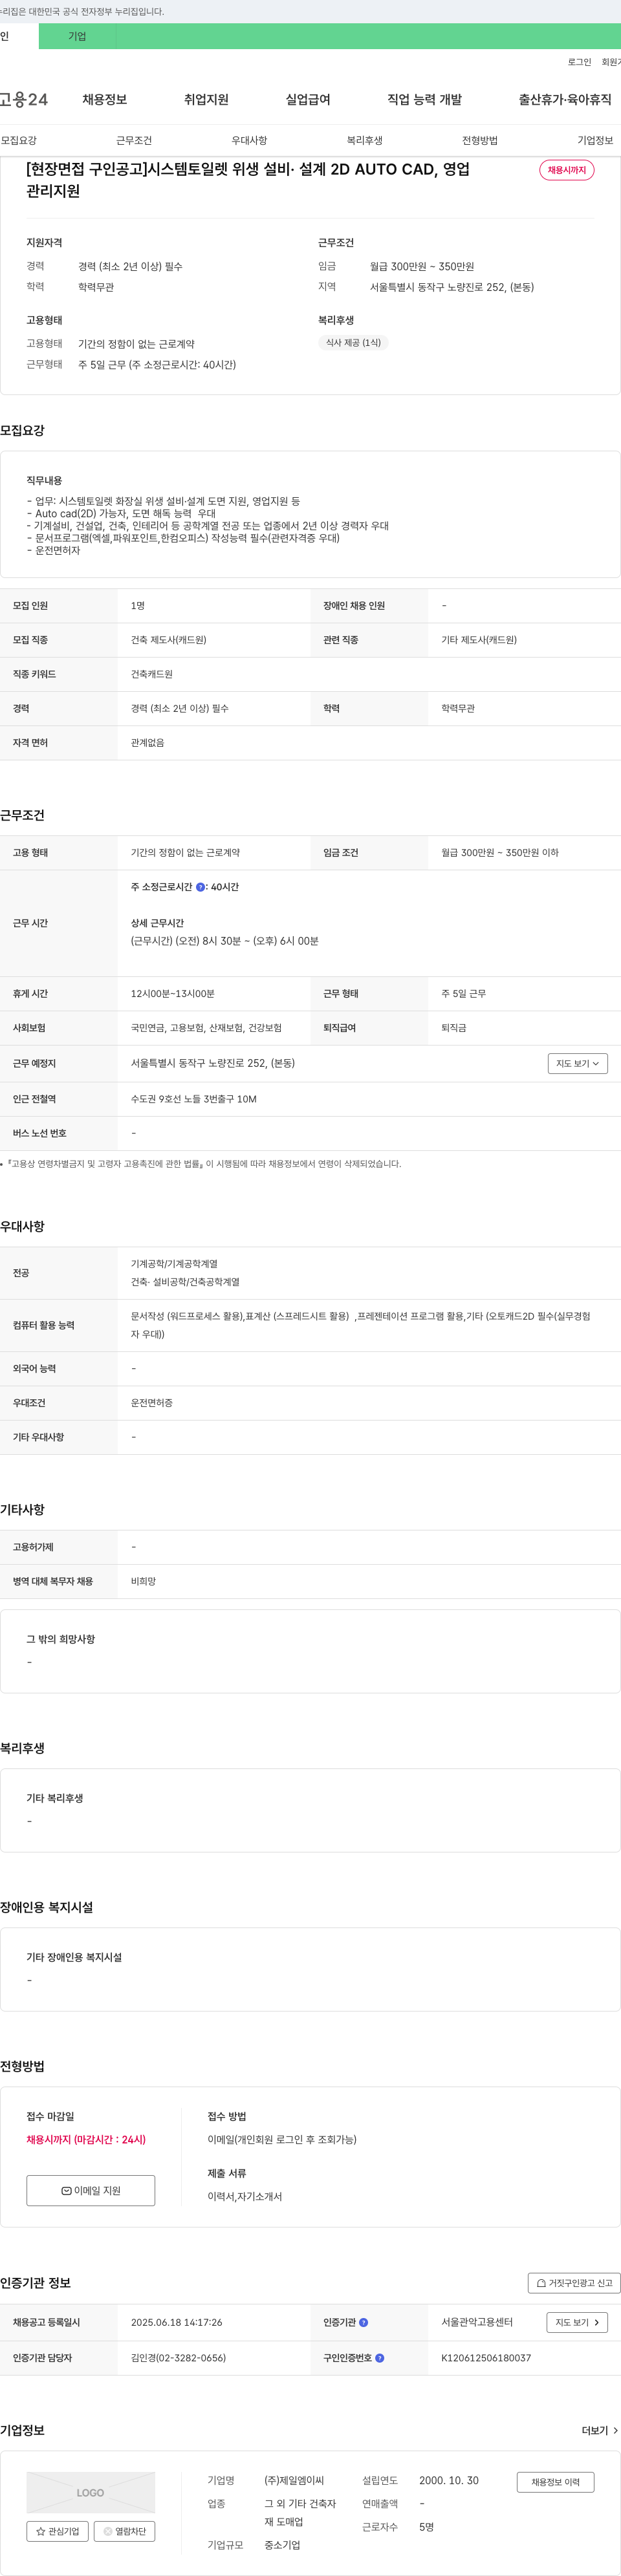Open the 직업 능력 개발 menu
The width and height of the screenshot is (621, 2576).
pos(424,99)
